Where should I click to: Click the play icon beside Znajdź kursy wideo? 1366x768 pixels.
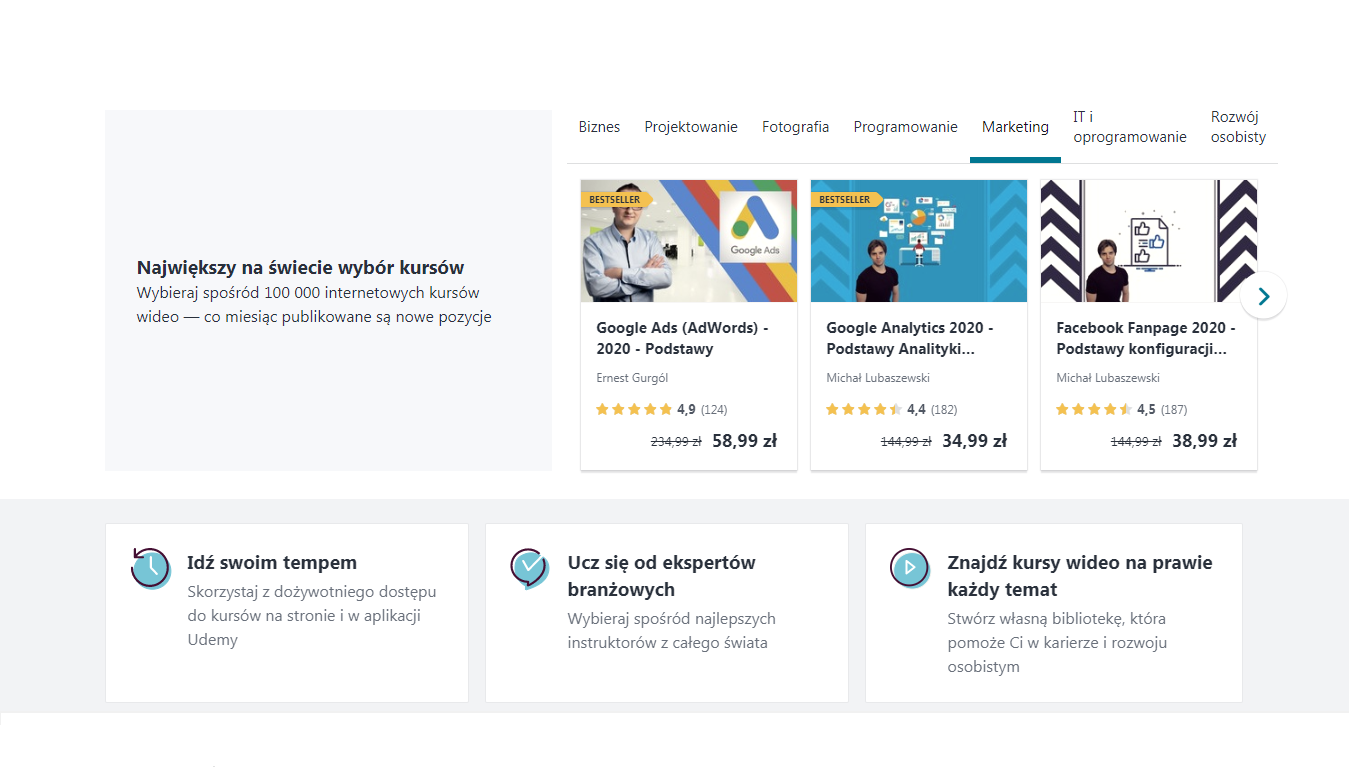[x=910, y=568]
